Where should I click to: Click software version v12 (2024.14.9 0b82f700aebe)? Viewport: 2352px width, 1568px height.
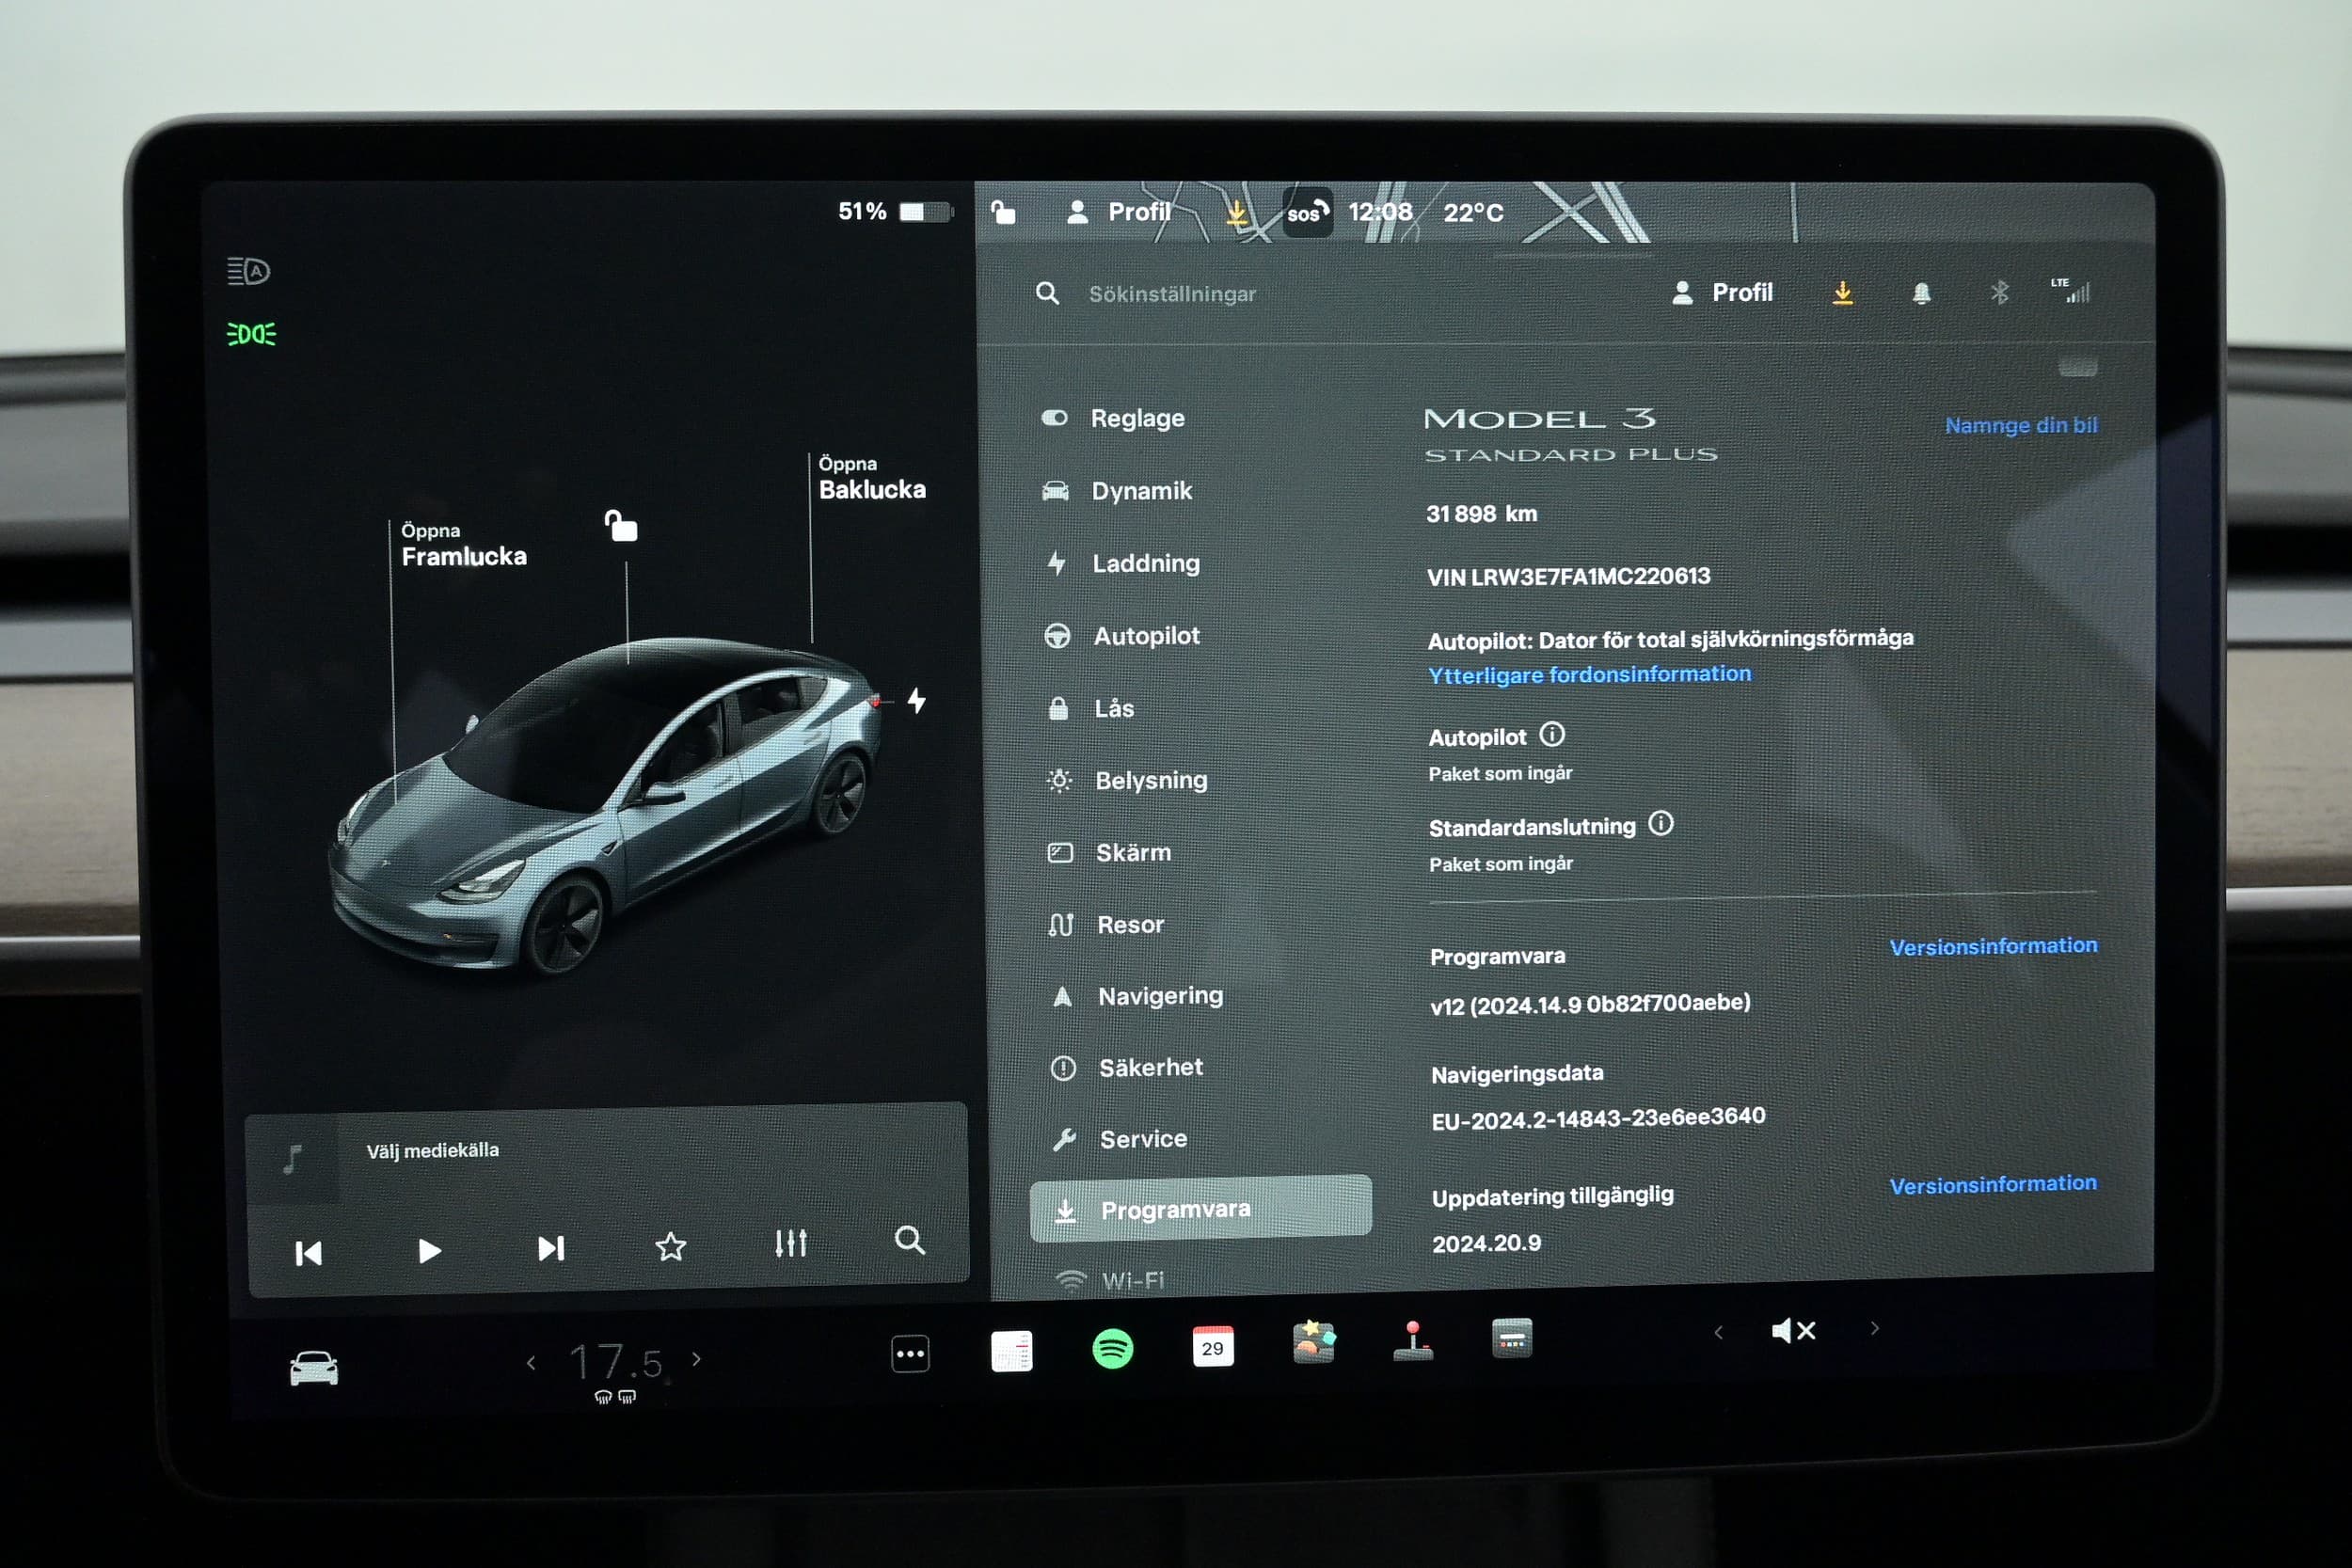coord(1590,1004)
